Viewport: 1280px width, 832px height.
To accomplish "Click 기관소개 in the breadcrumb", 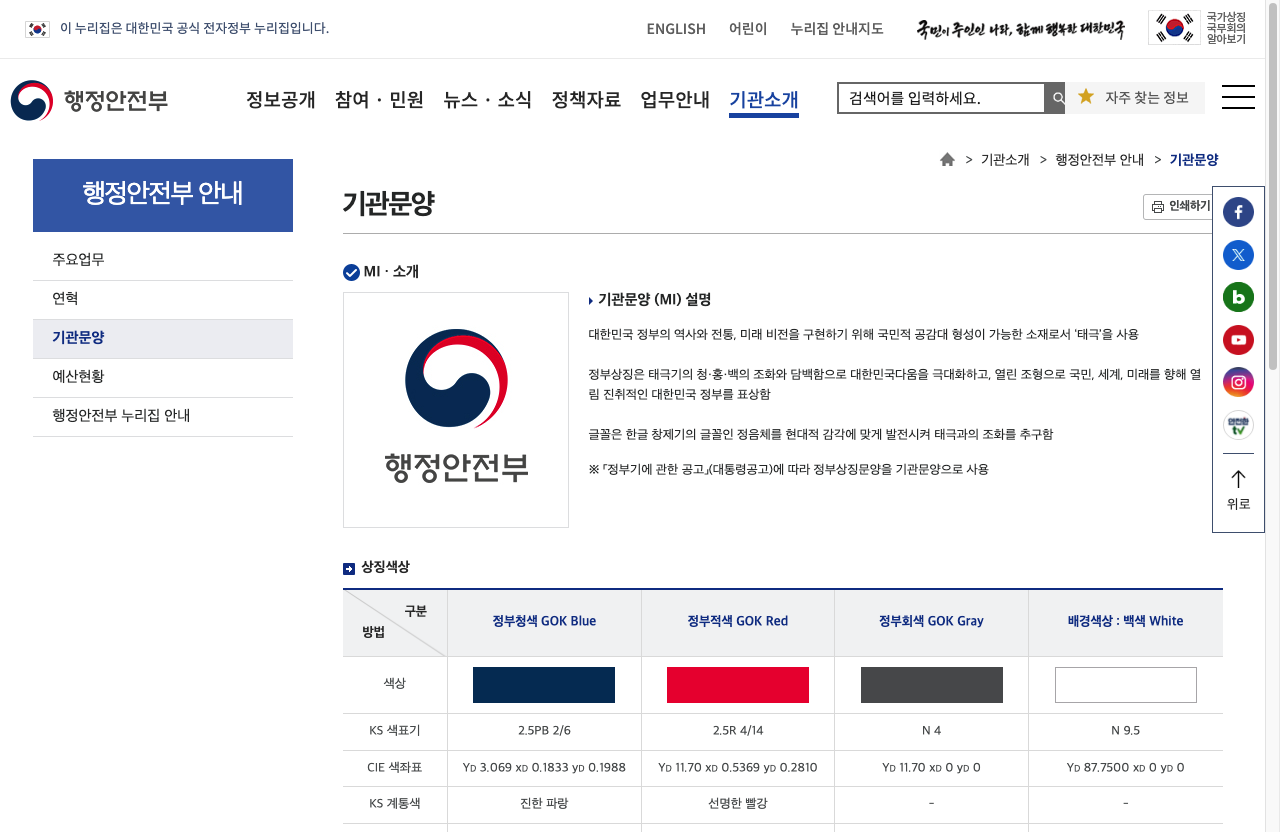I will click(x=1005, y=160).
